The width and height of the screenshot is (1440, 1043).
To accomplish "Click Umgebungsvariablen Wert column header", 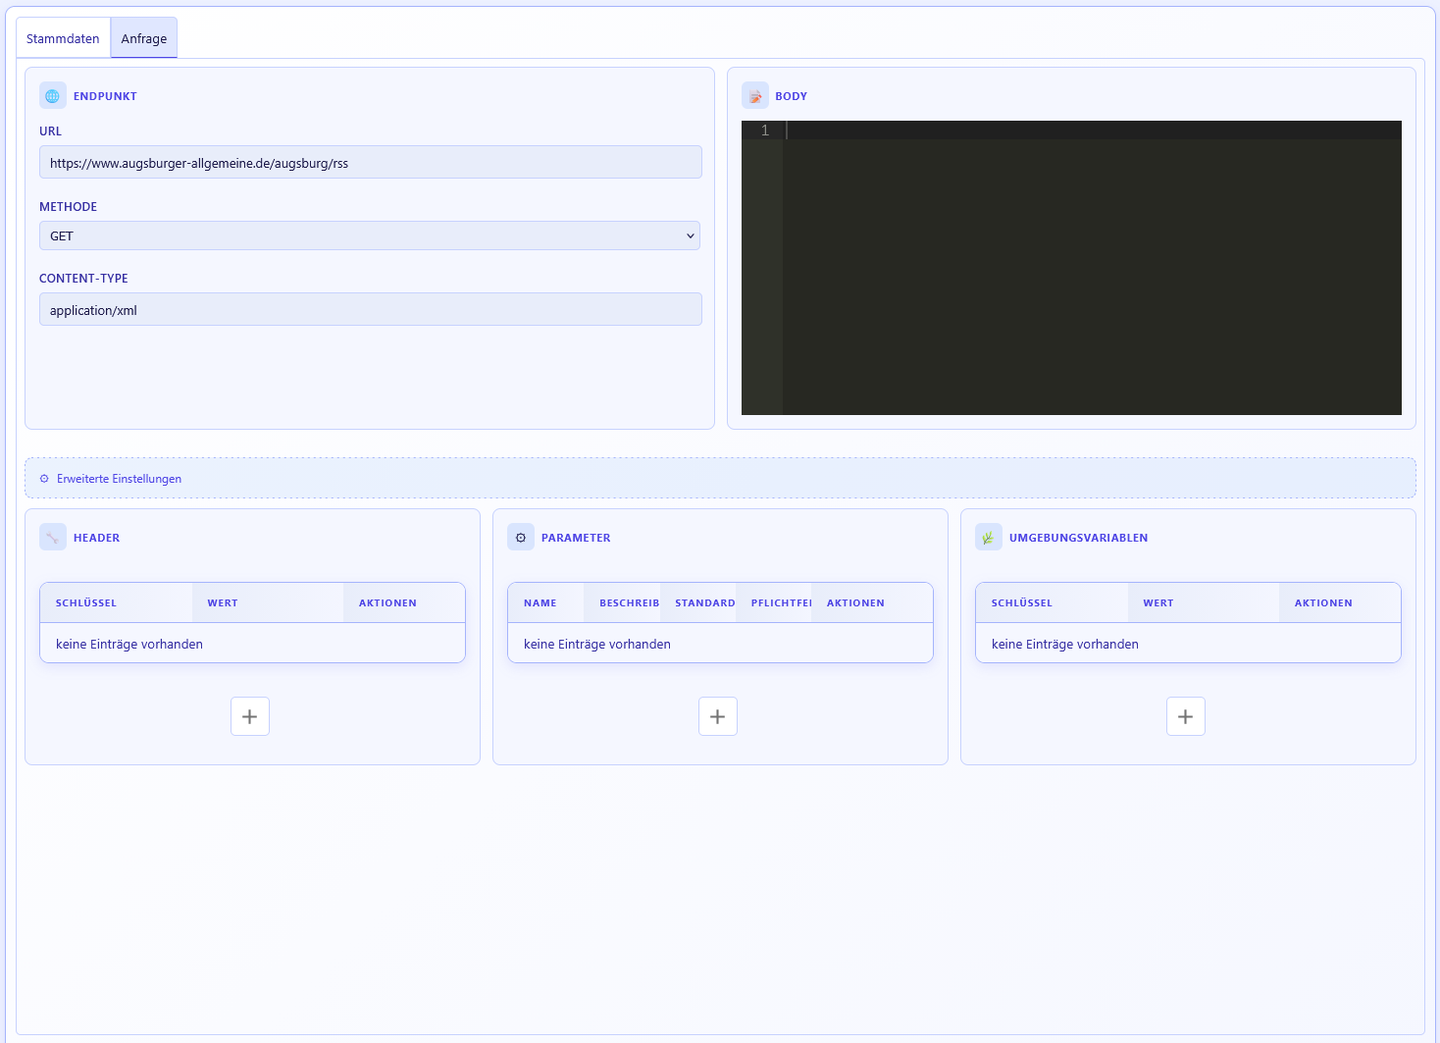I will tap(1204, 603).
